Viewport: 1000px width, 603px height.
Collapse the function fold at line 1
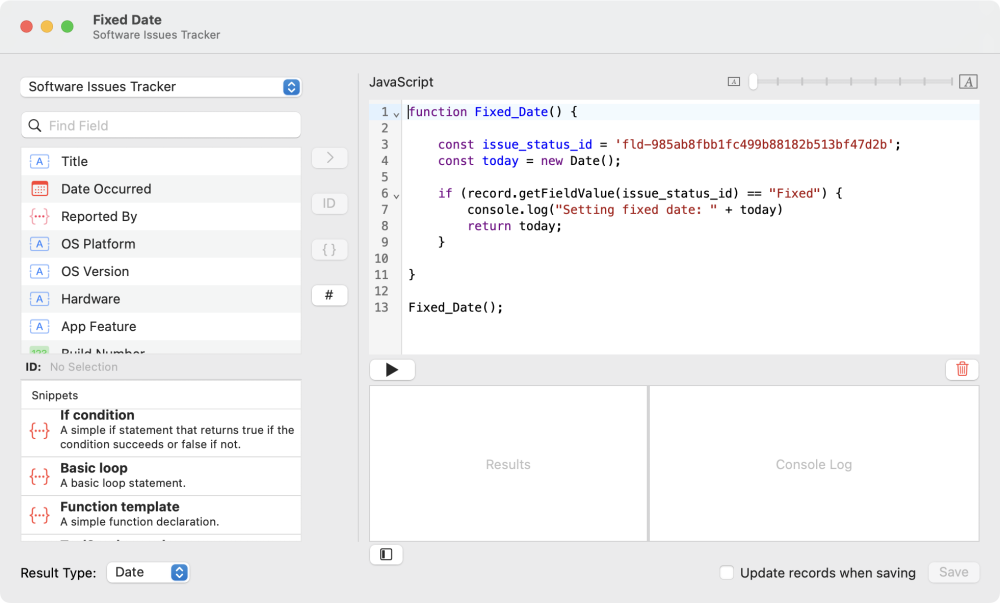point(396,112)
